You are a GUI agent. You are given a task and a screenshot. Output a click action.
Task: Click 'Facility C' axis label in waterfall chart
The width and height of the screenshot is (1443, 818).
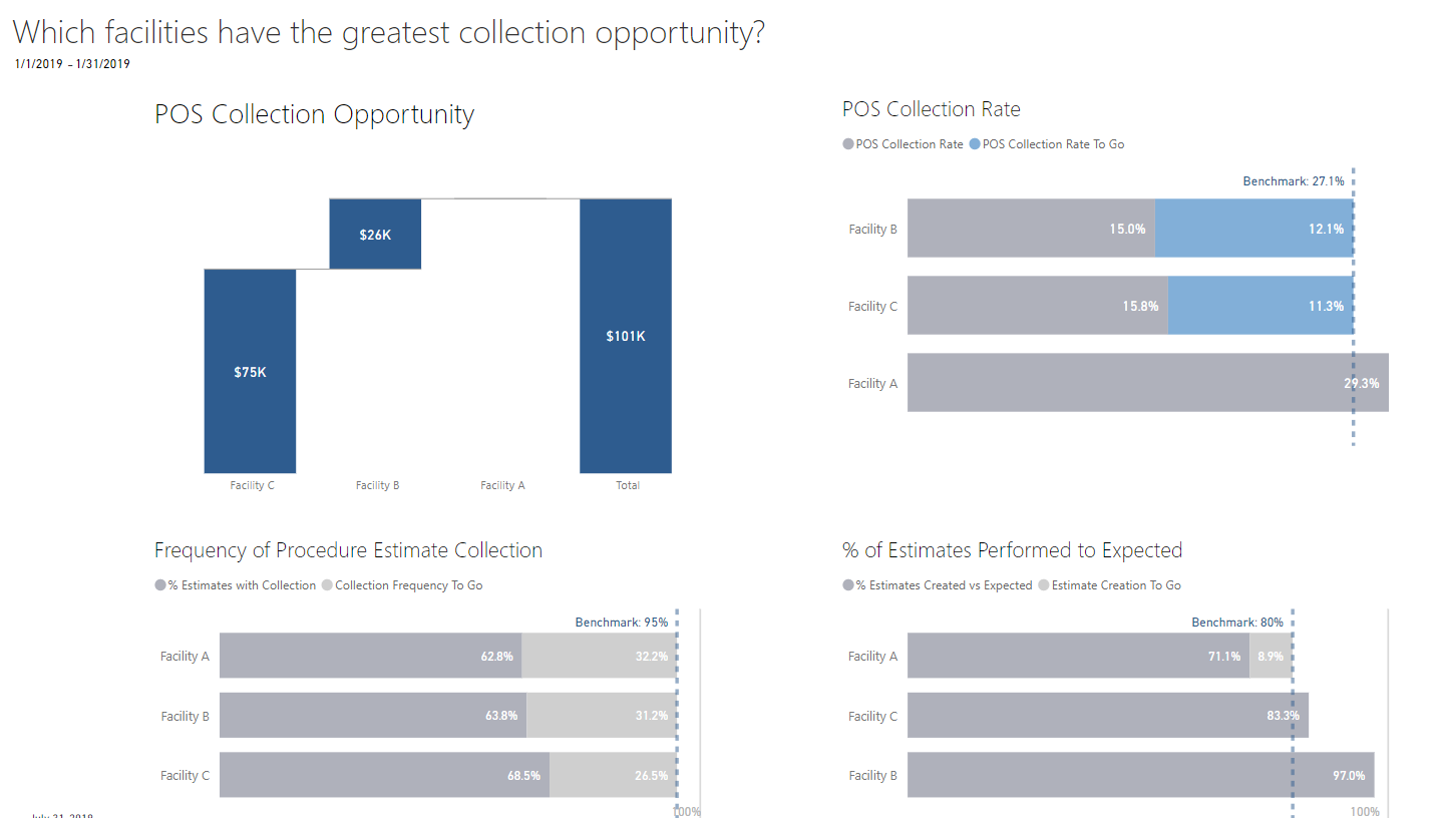click(x=252, y=486)
